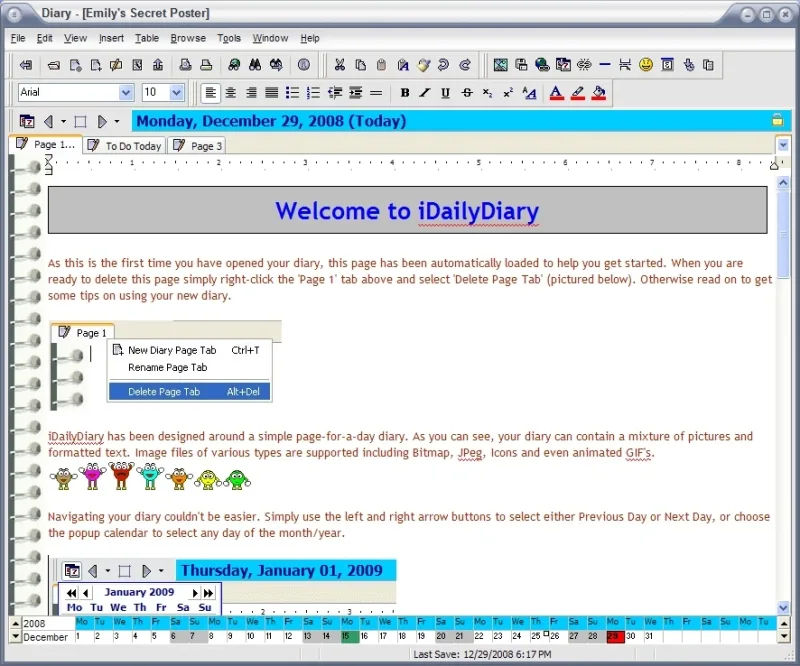Viewport: 800px width, 666px height.
Task: Click the vertical scrollbar down arrow
Action: coord(783,607)
